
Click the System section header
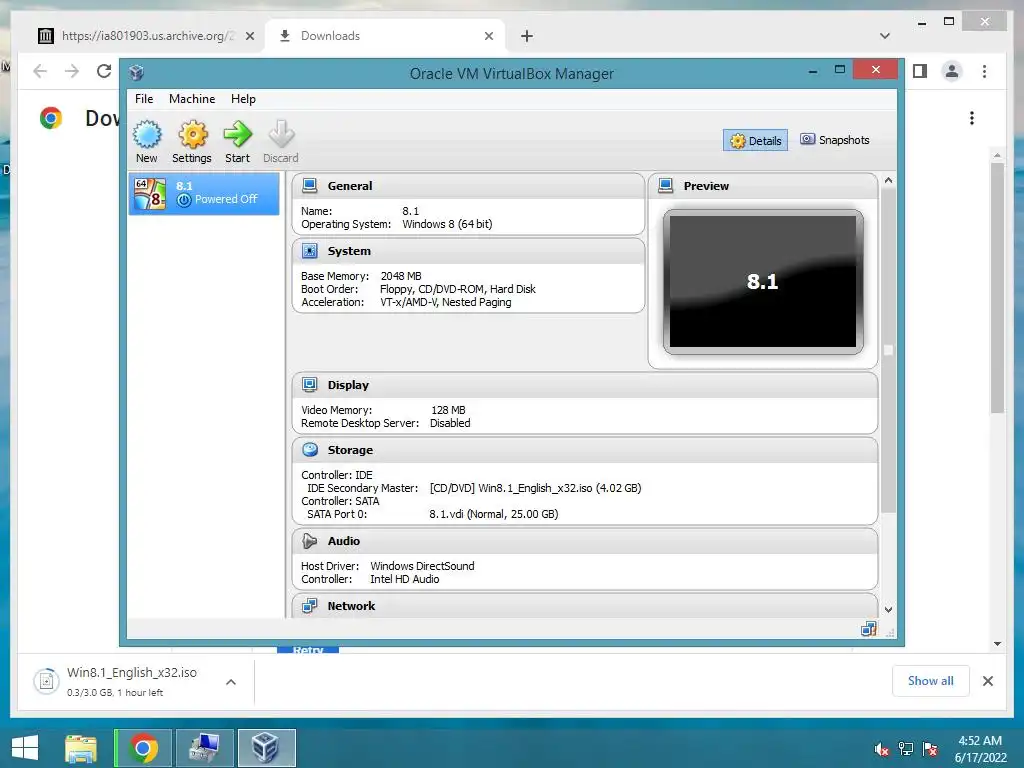(x=468, y=251)
